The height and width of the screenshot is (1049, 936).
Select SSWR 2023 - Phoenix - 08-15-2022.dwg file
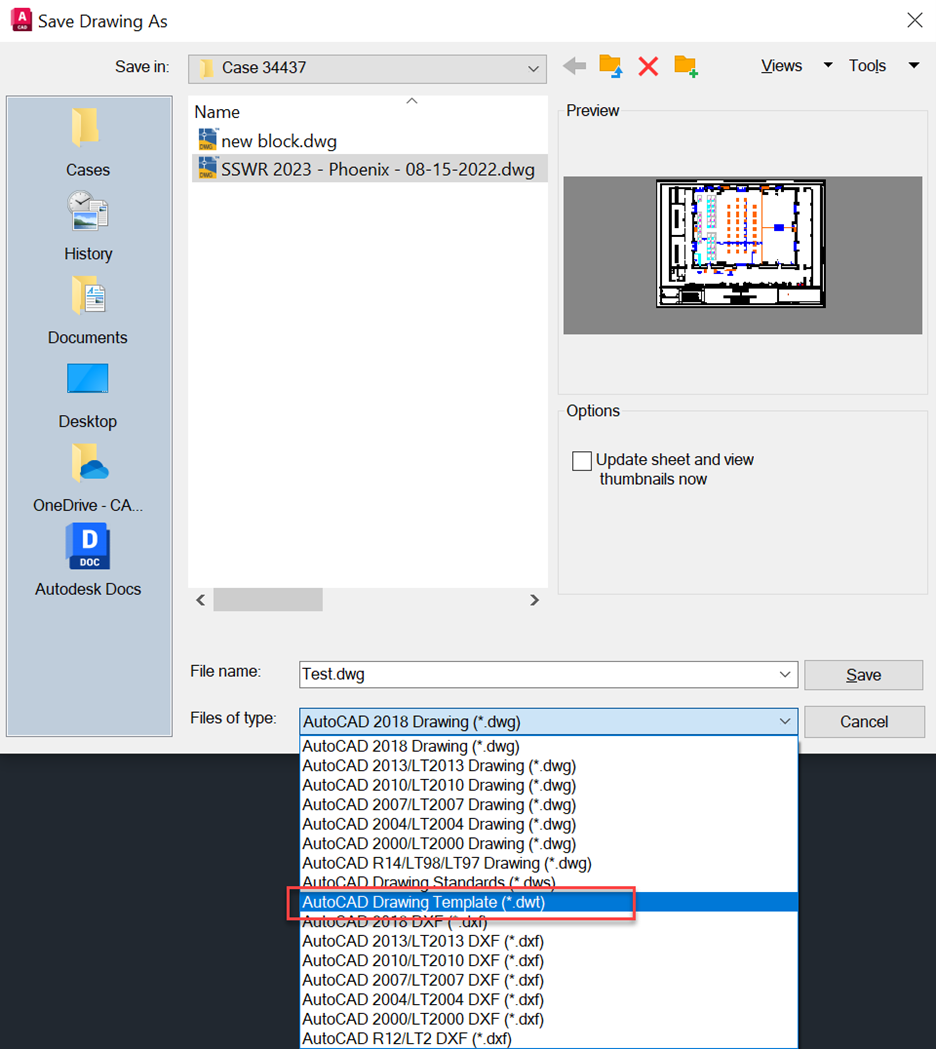point(369,169)
